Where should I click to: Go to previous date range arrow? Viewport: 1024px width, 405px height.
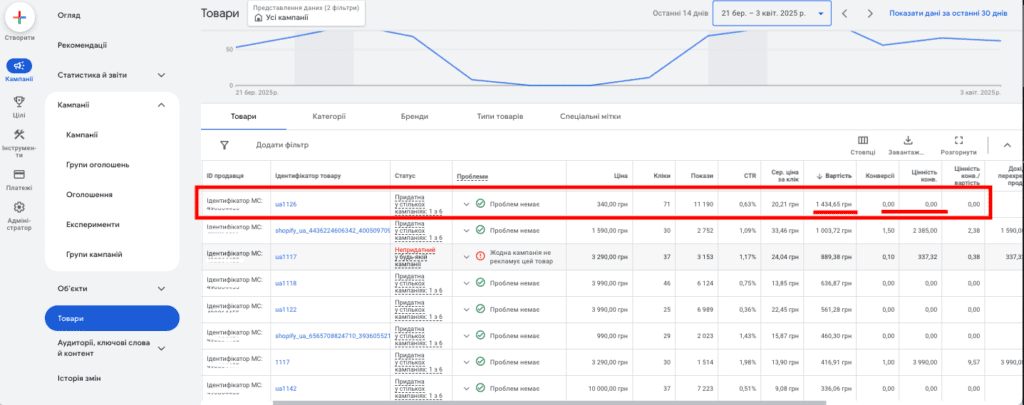pyautogui.click(x=844, y=13)
